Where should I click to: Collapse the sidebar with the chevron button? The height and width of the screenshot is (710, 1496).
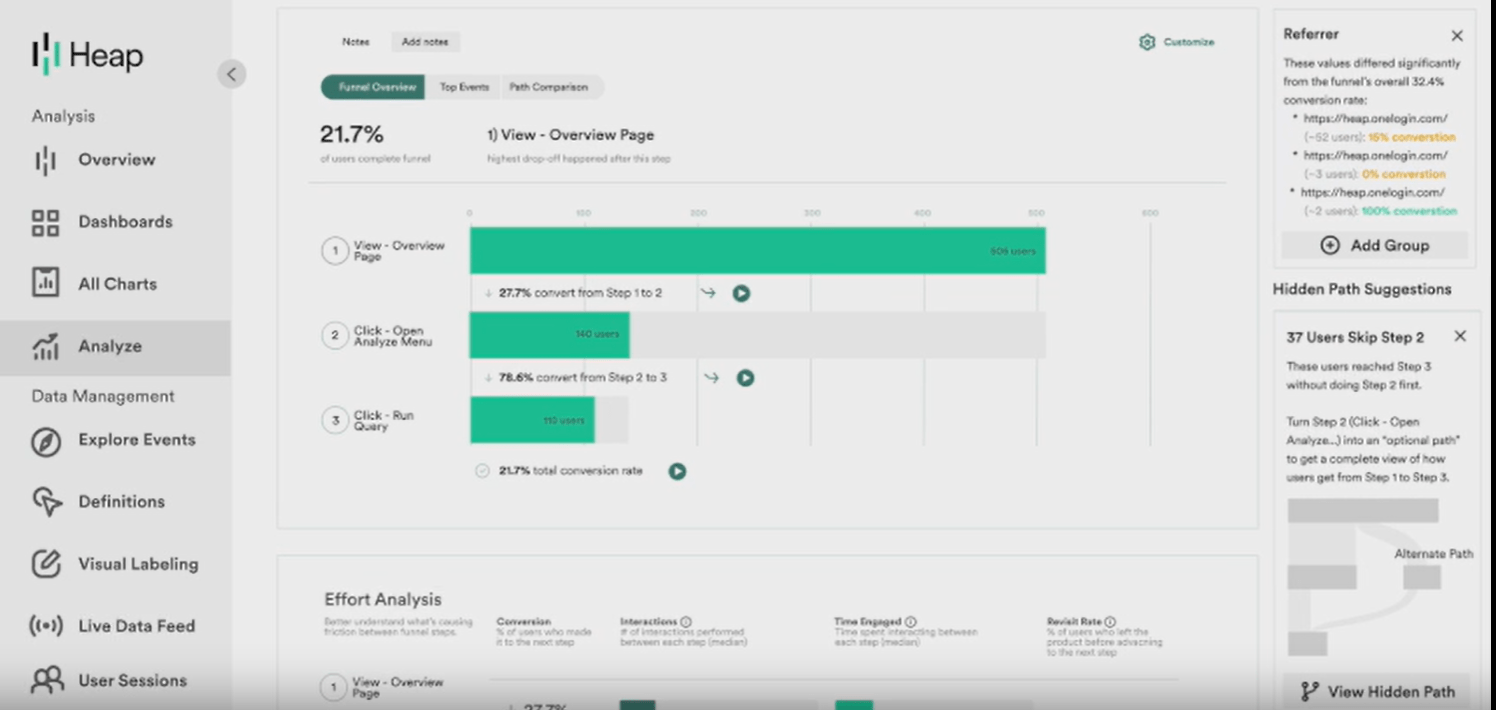[x=231, y=74]
